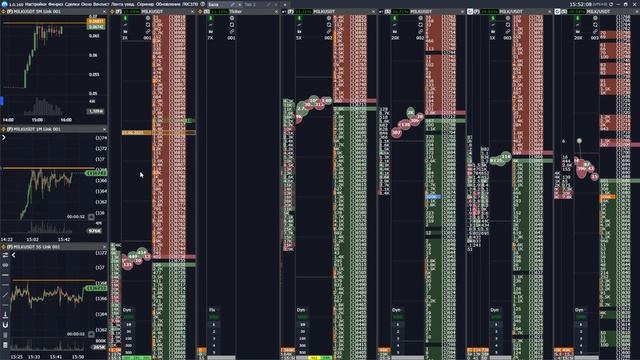Click the anchor download icon in chart toolbar
The width and height of the screenshot is (640, 360).
point(5,315)
